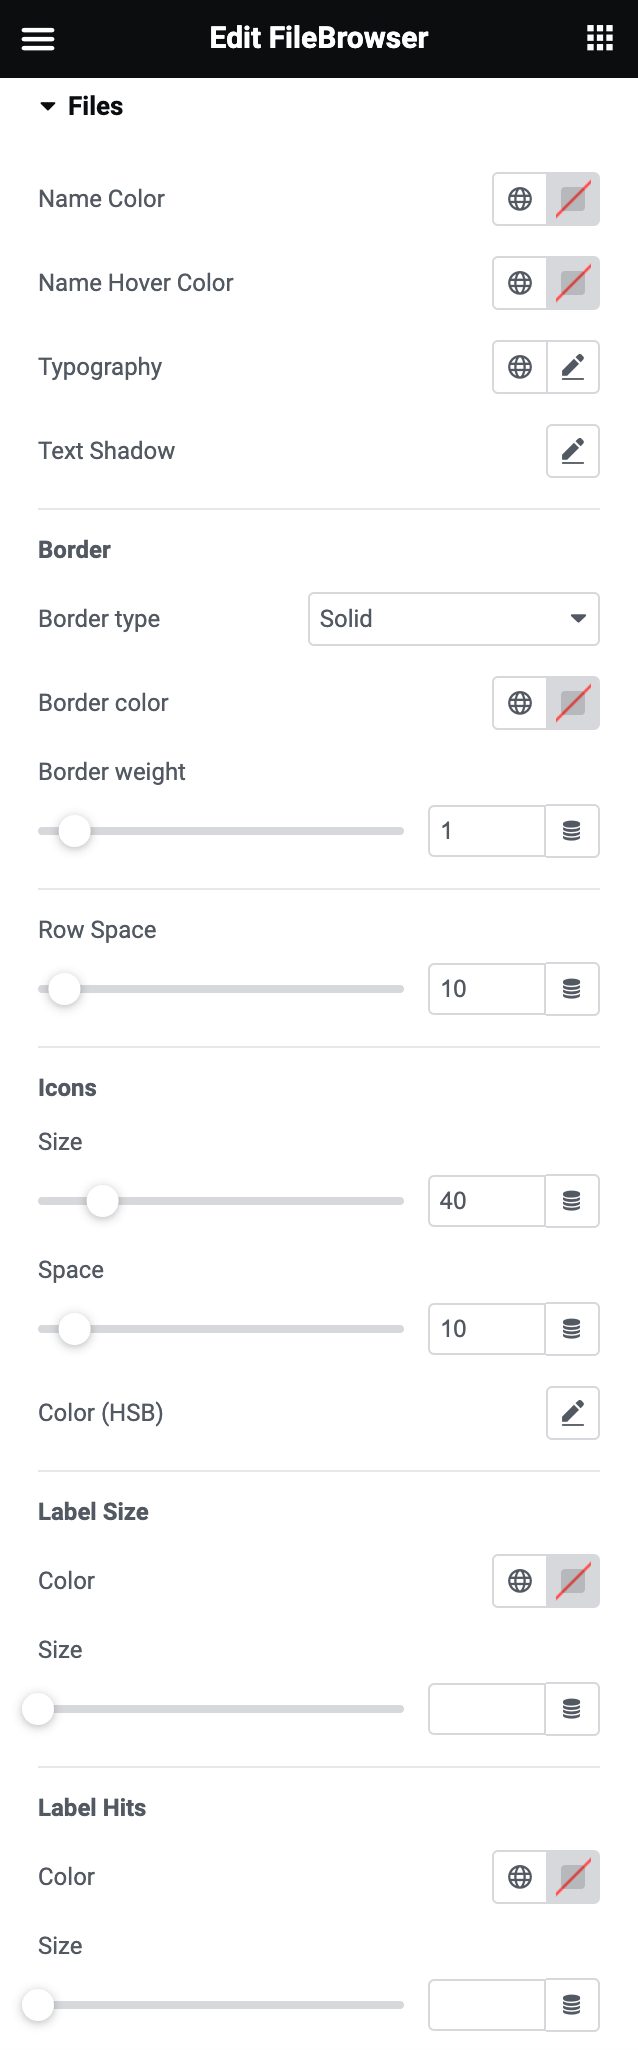The width and height of the screenshot is (638, 2050).
Task: Click inside the Row Space value field
Action: click(x=486, y=989)
